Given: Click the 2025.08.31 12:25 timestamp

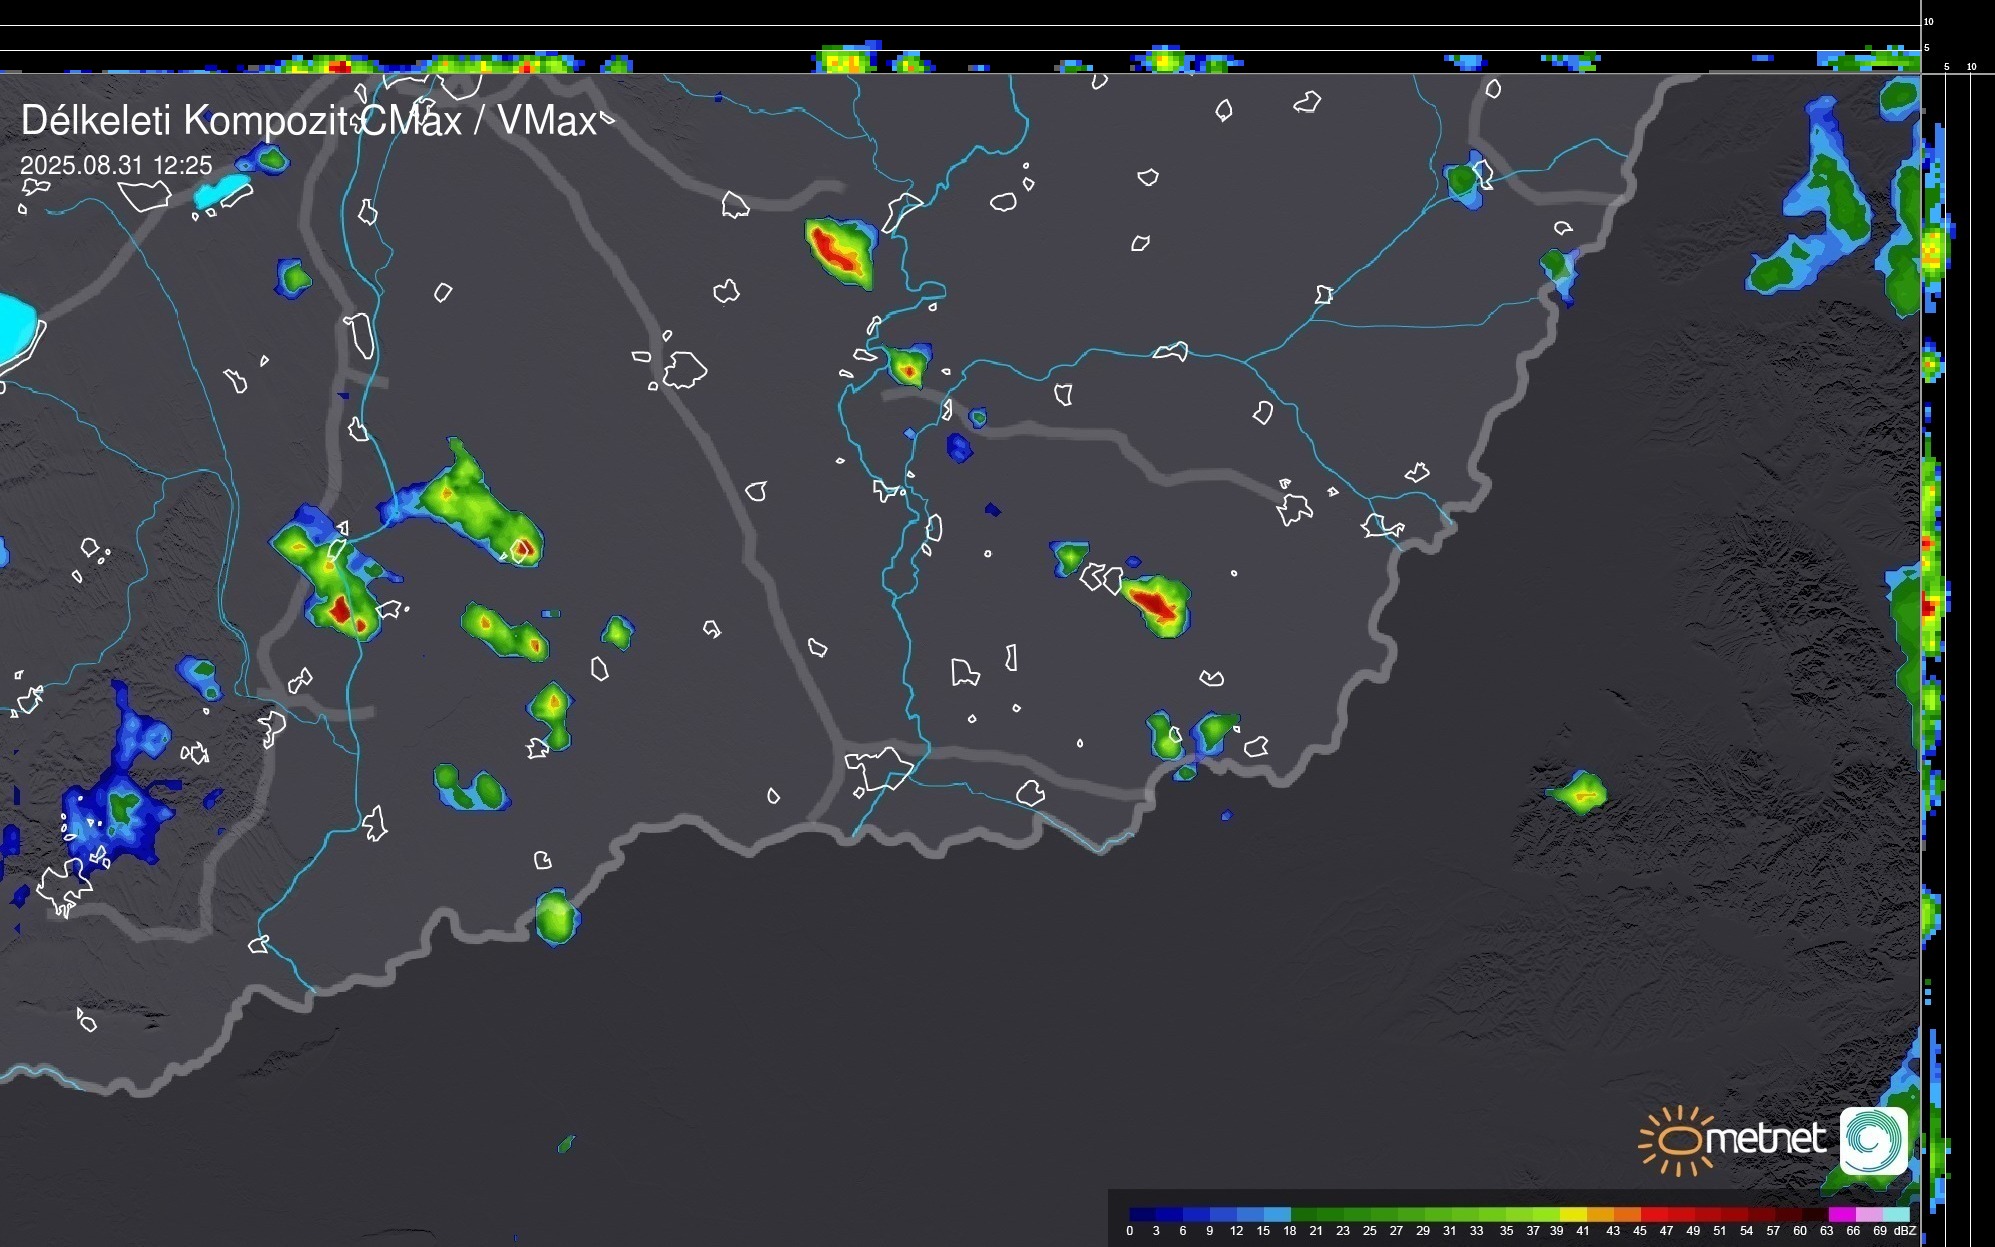Looking at the screenshot, I should pyautogui.click(x=116, y=165).
